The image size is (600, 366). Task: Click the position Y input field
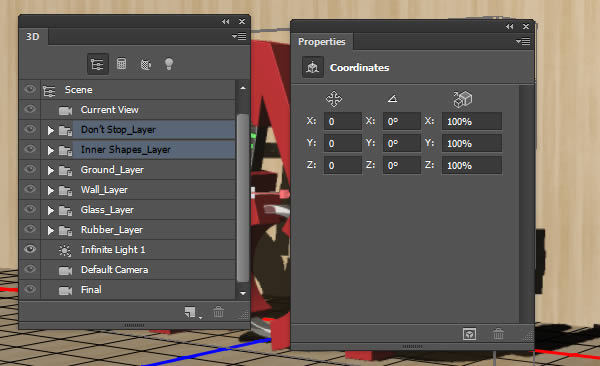coord(342,144)
